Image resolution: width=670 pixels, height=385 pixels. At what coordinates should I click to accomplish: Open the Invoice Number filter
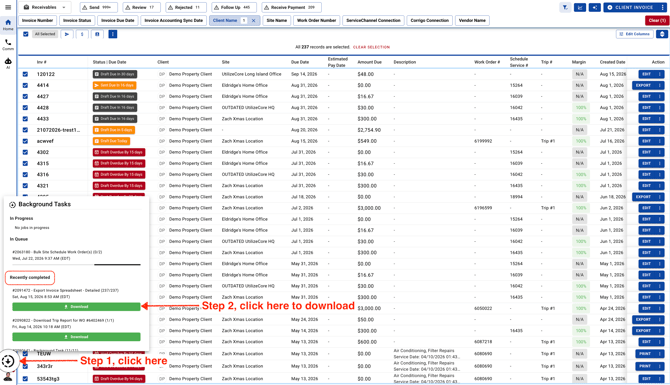[x=37, y=21]
